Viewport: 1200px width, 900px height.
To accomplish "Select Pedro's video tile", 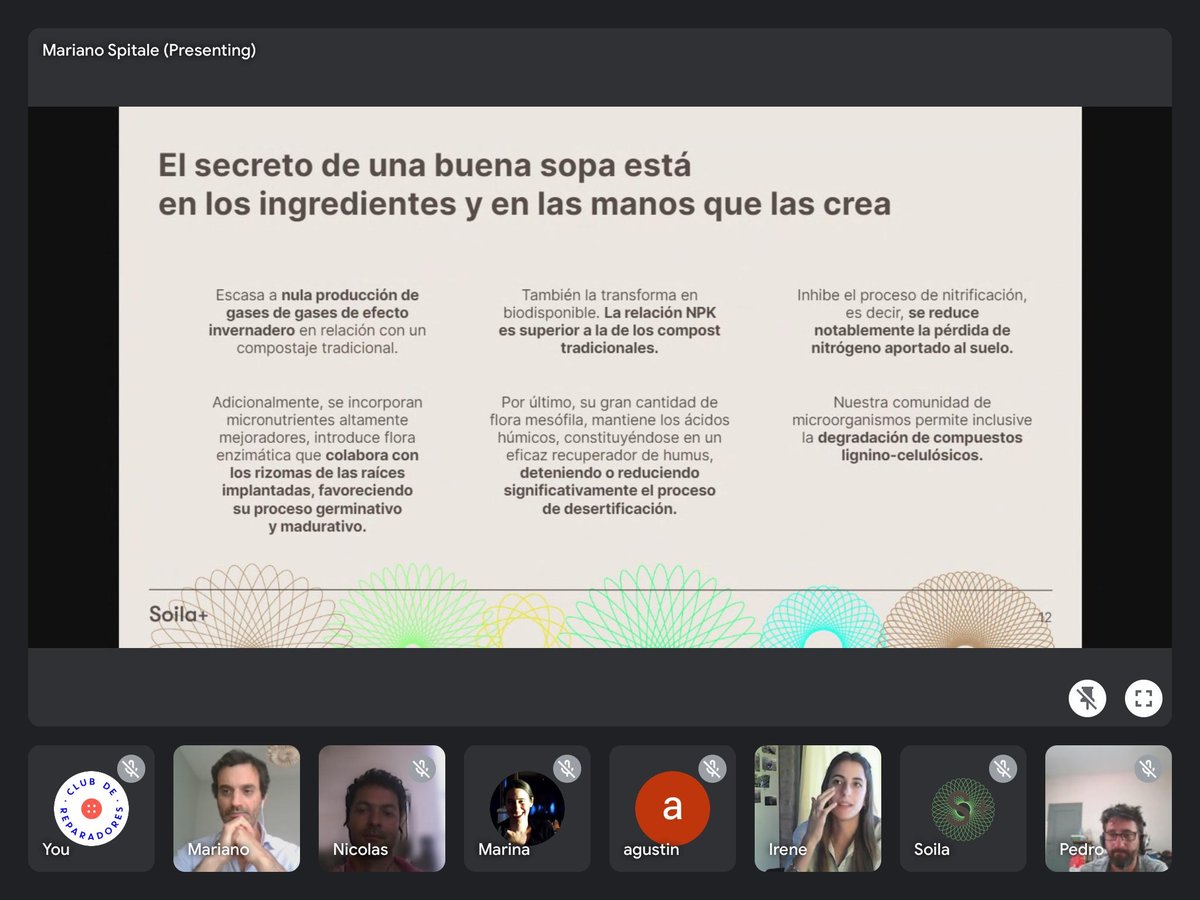I will (x=1108, y=809).
